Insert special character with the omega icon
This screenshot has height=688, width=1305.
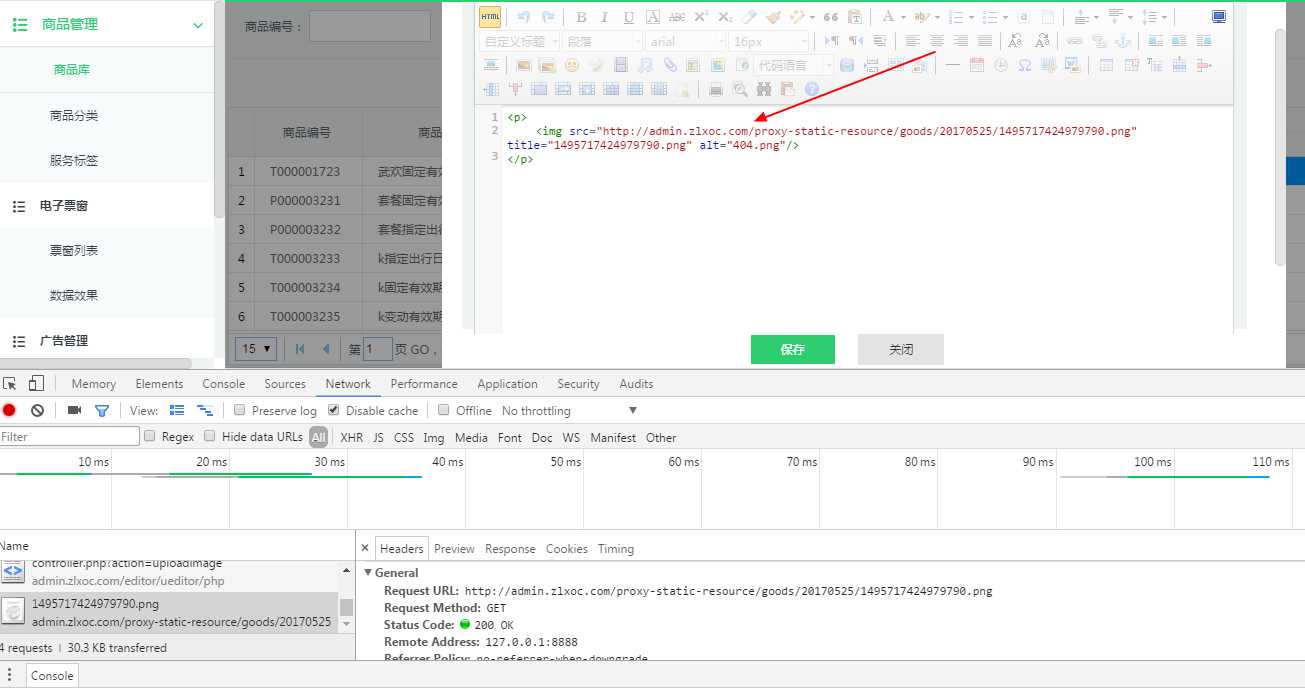coord(1025,65)
